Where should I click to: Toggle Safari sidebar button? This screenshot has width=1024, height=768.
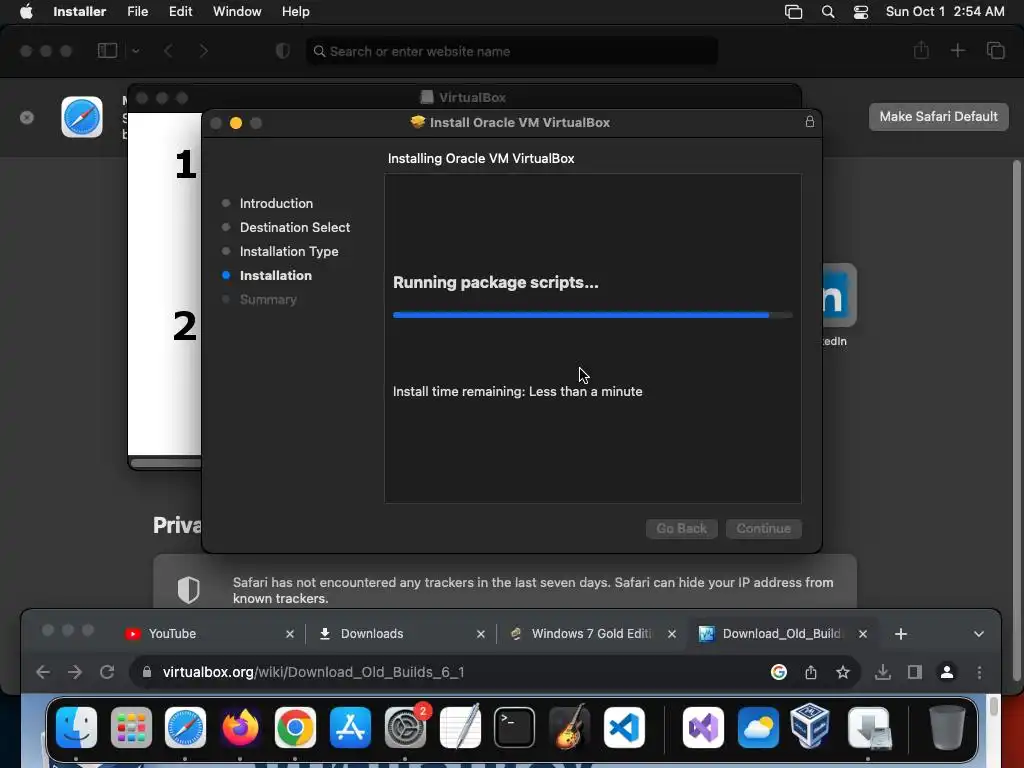(107, 50)
